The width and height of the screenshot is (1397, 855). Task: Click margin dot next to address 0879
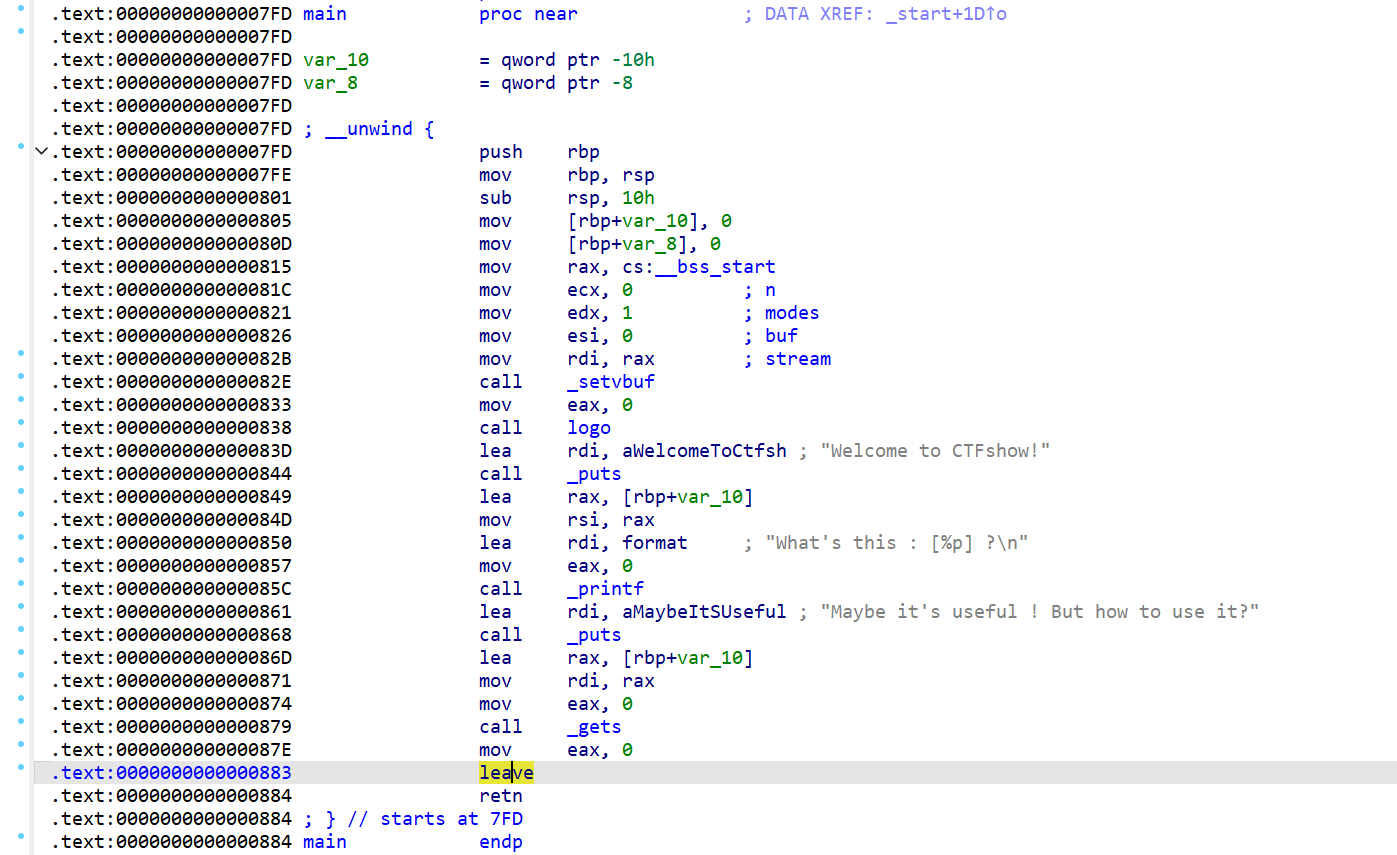pyautogui.click(x=21, y=721)
